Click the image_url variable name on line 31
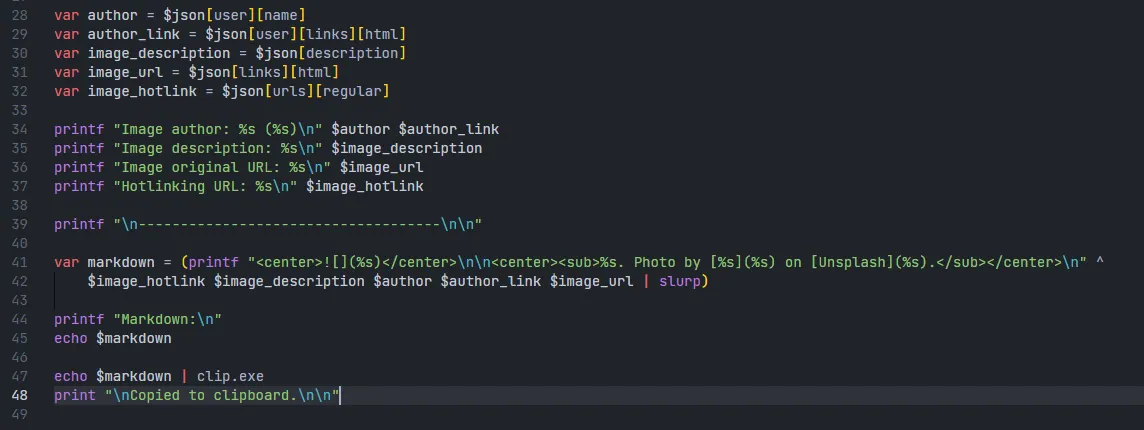 click(125, 72)
